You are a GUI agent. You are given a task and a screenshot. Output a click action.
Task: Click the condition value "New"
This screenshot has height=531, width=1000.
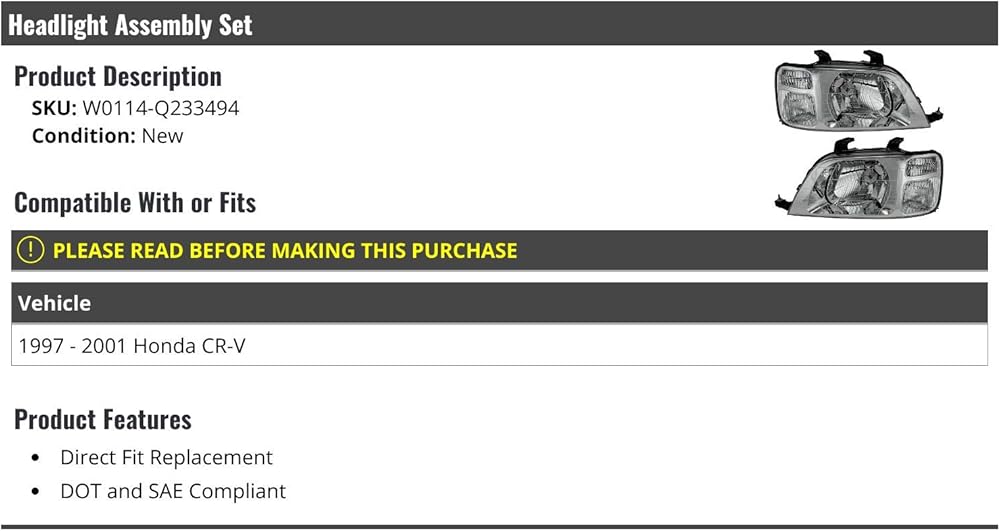coord(163,135)
